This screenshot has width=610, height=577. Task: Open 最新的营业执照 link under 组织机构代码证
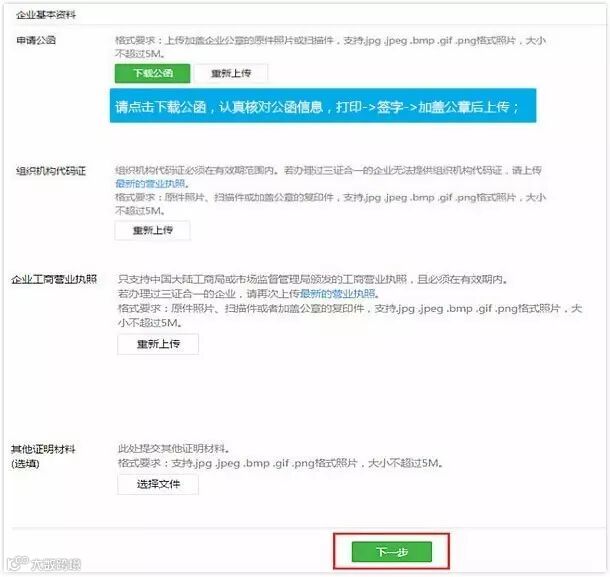point(151,184)
